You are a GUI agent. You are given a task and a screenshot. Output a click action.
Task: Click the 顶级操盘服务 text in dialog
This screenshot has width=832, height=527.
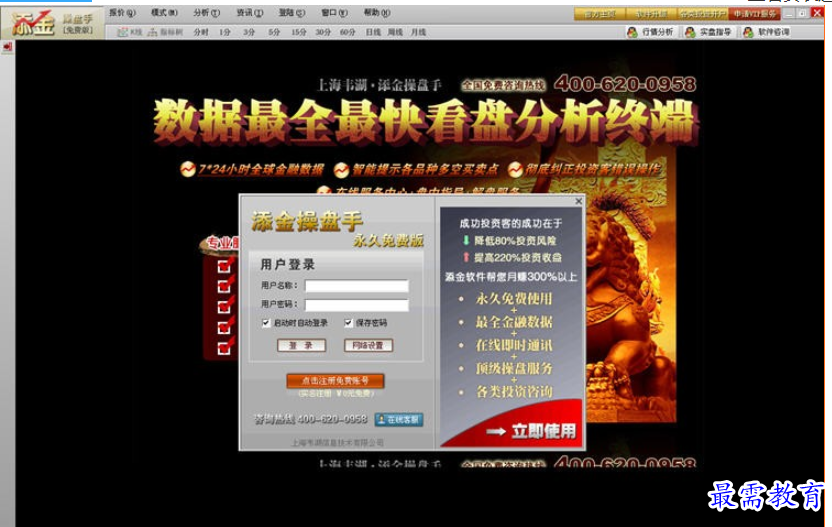(x=514, y=368)
